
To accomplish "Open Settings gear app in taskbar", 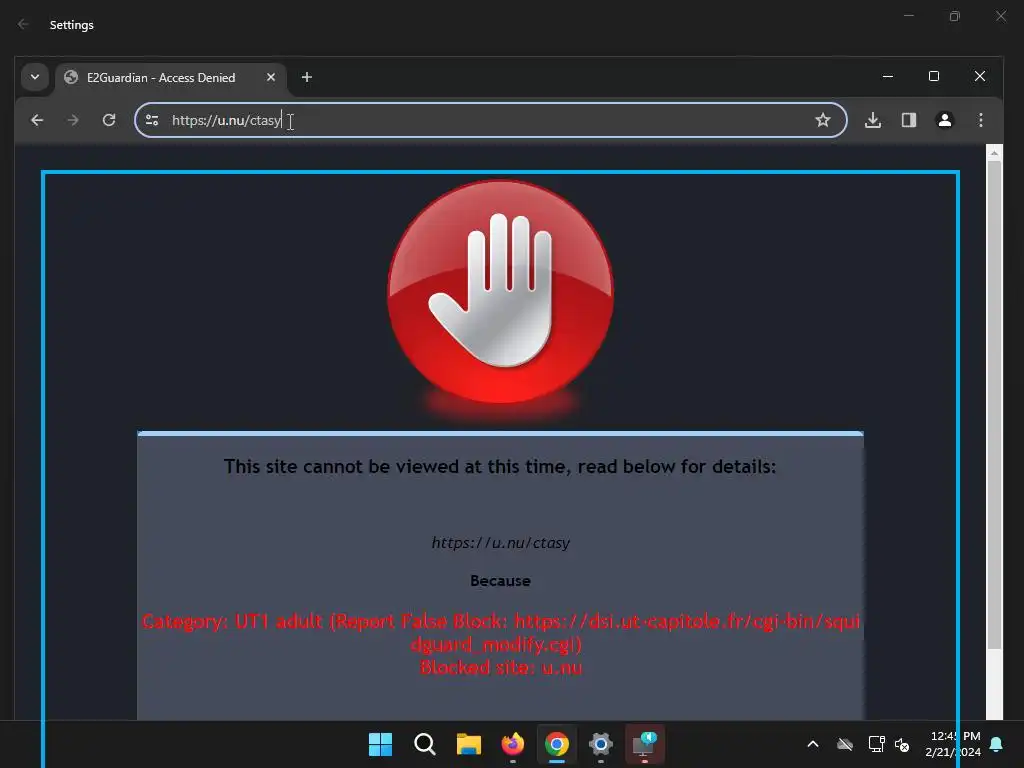I will pyautogui.click(x=601, y=744).
